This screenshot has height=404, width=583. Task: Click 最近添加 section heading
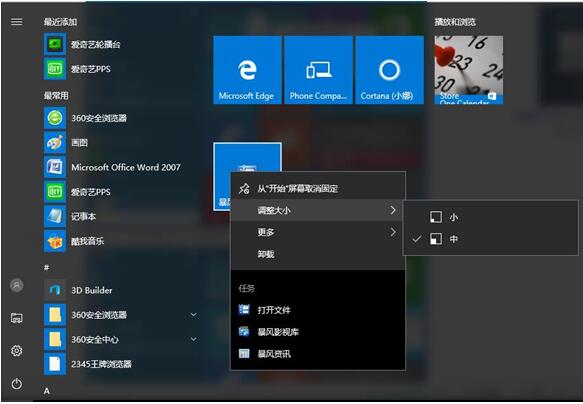[61, 22]
